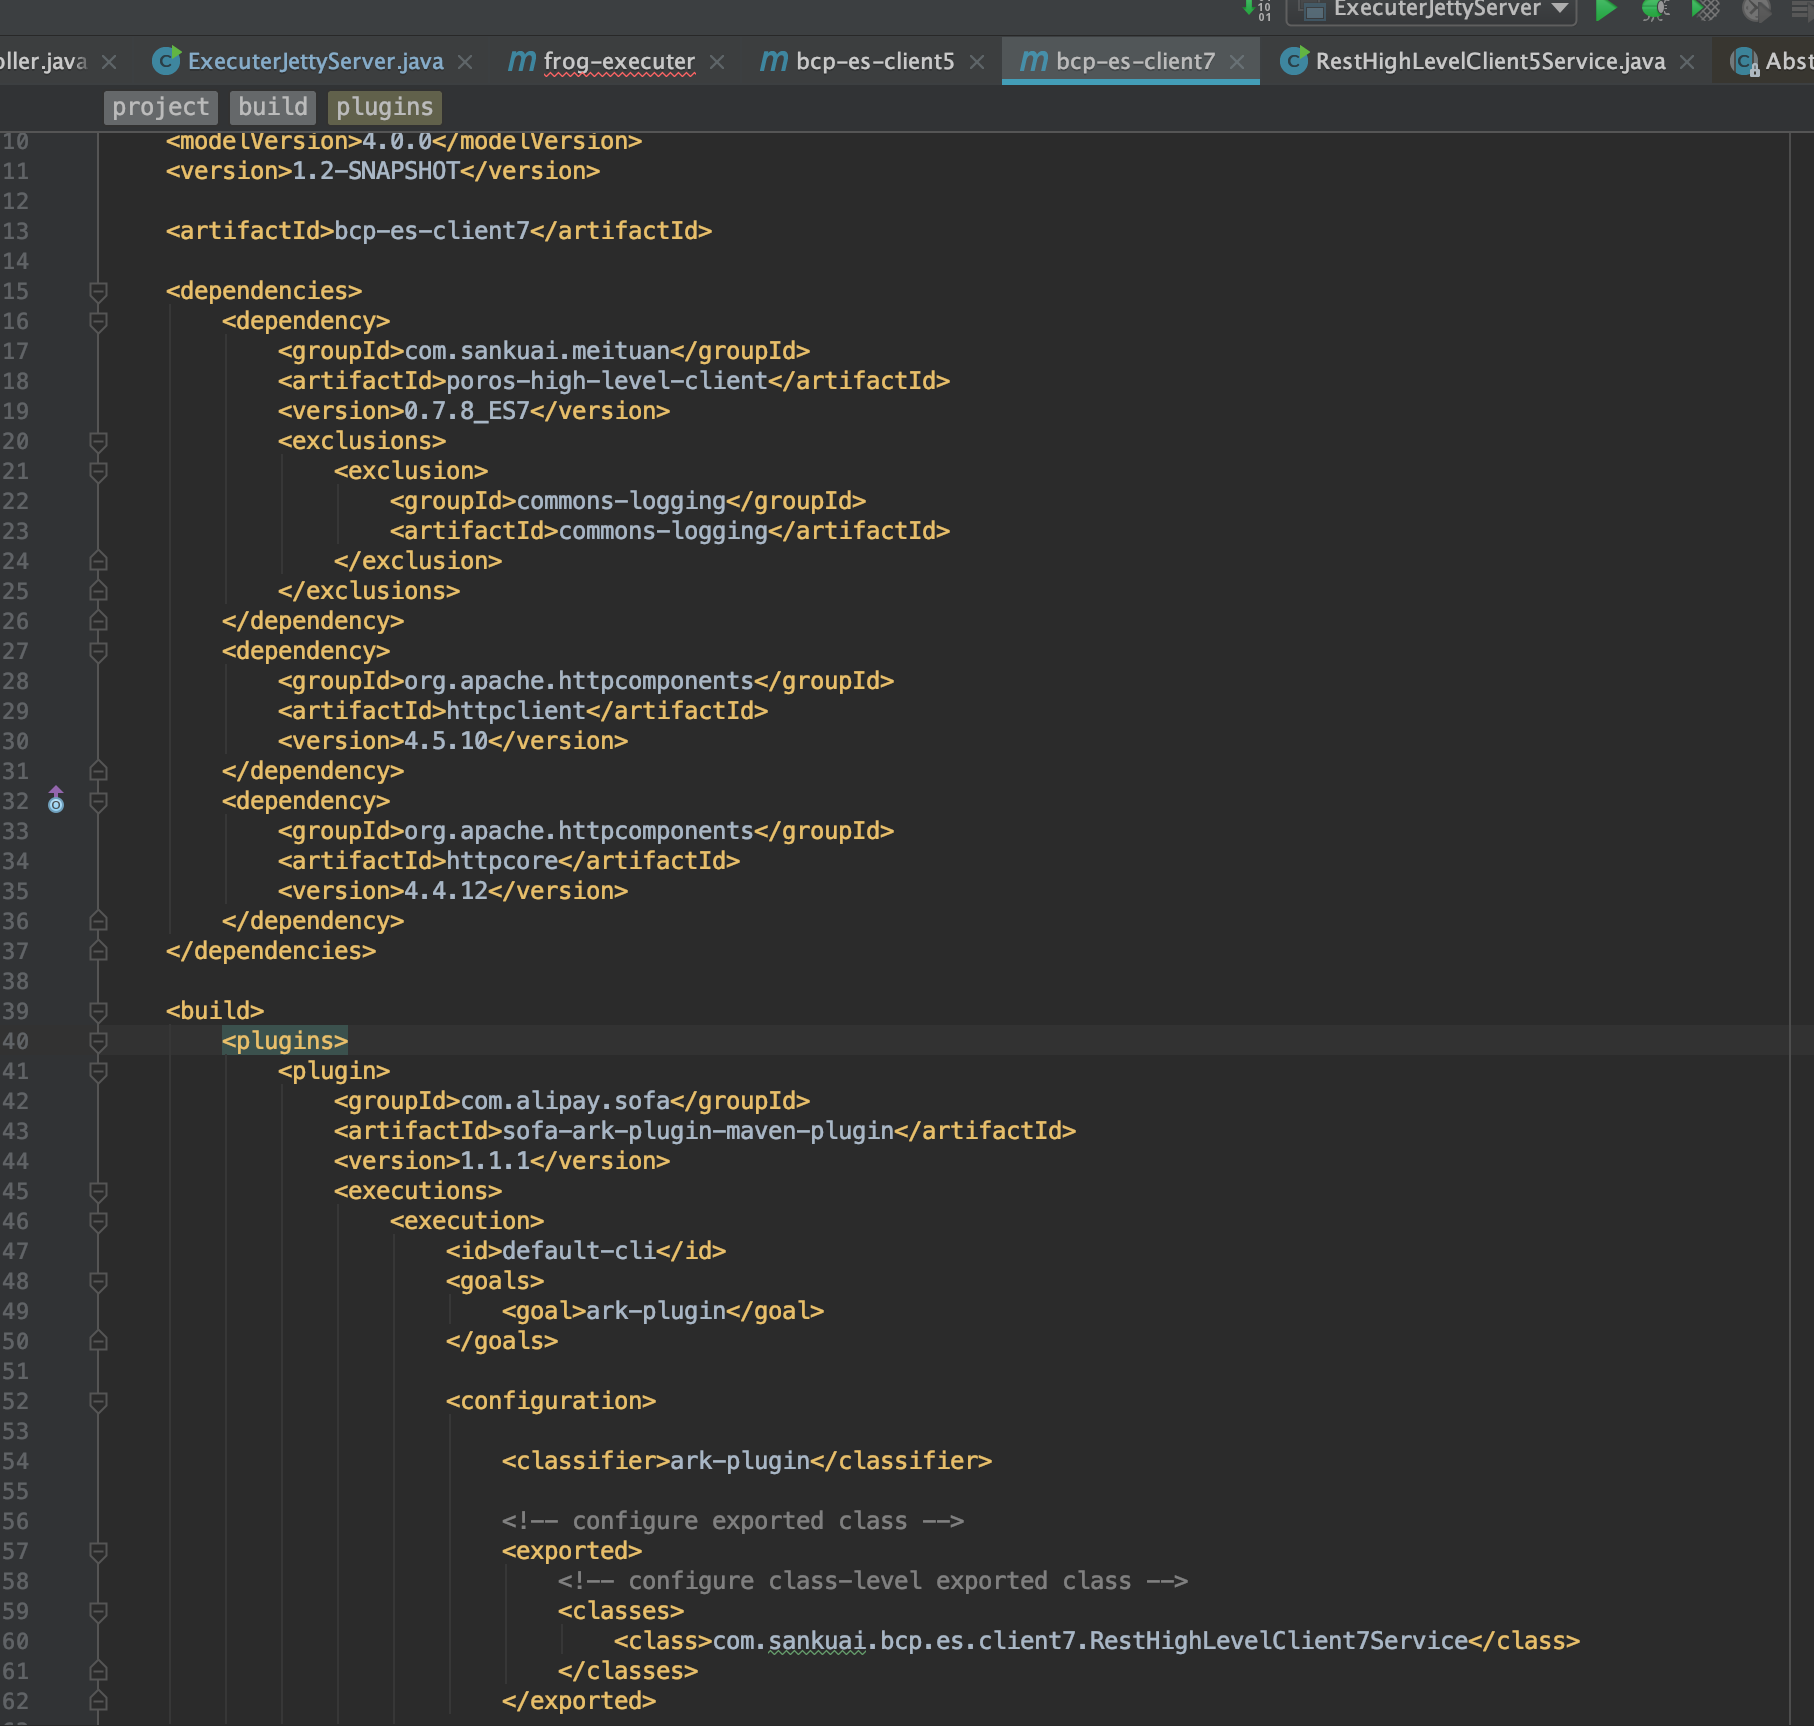Run the ExecuterJettyServer configuration with green play icon
The height and width of the screenshot is (1726, 1814).
click(x=1605, y=10)
